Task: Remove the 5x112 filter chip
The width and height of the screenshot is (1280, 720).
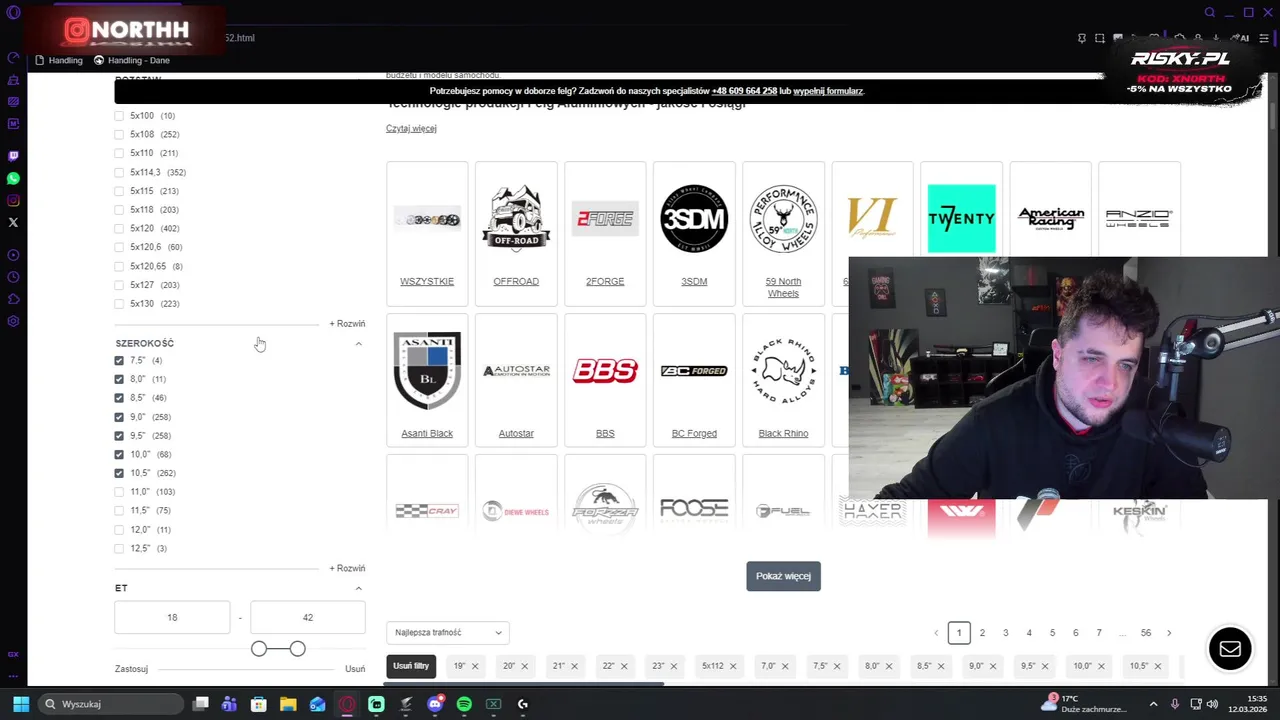Action: 733,666
